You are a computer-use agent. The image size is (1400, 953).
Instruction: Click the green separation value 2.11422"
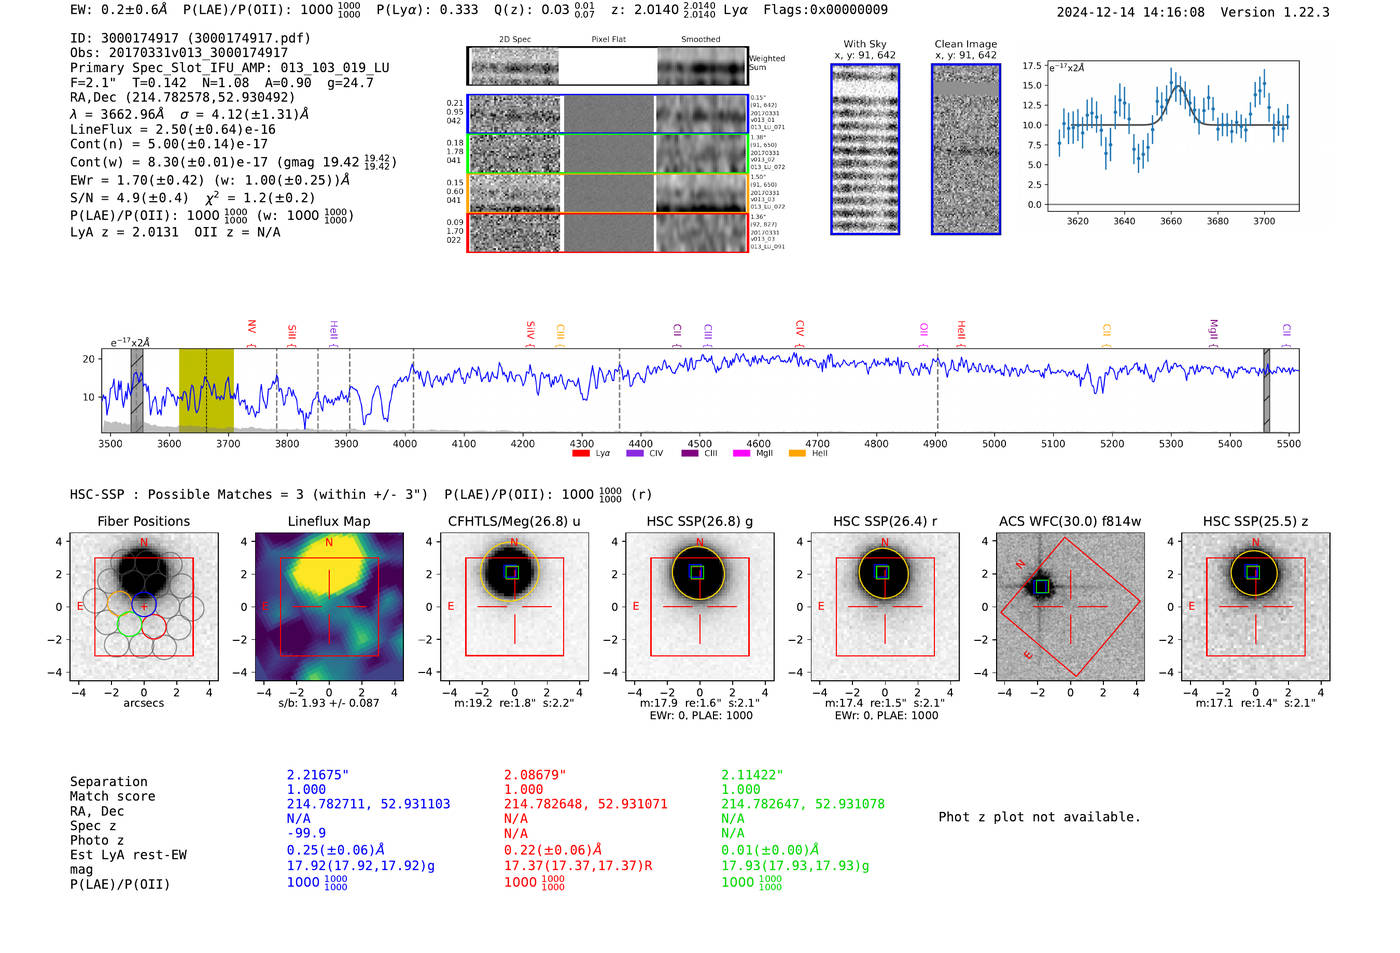(x=752, y=775)
